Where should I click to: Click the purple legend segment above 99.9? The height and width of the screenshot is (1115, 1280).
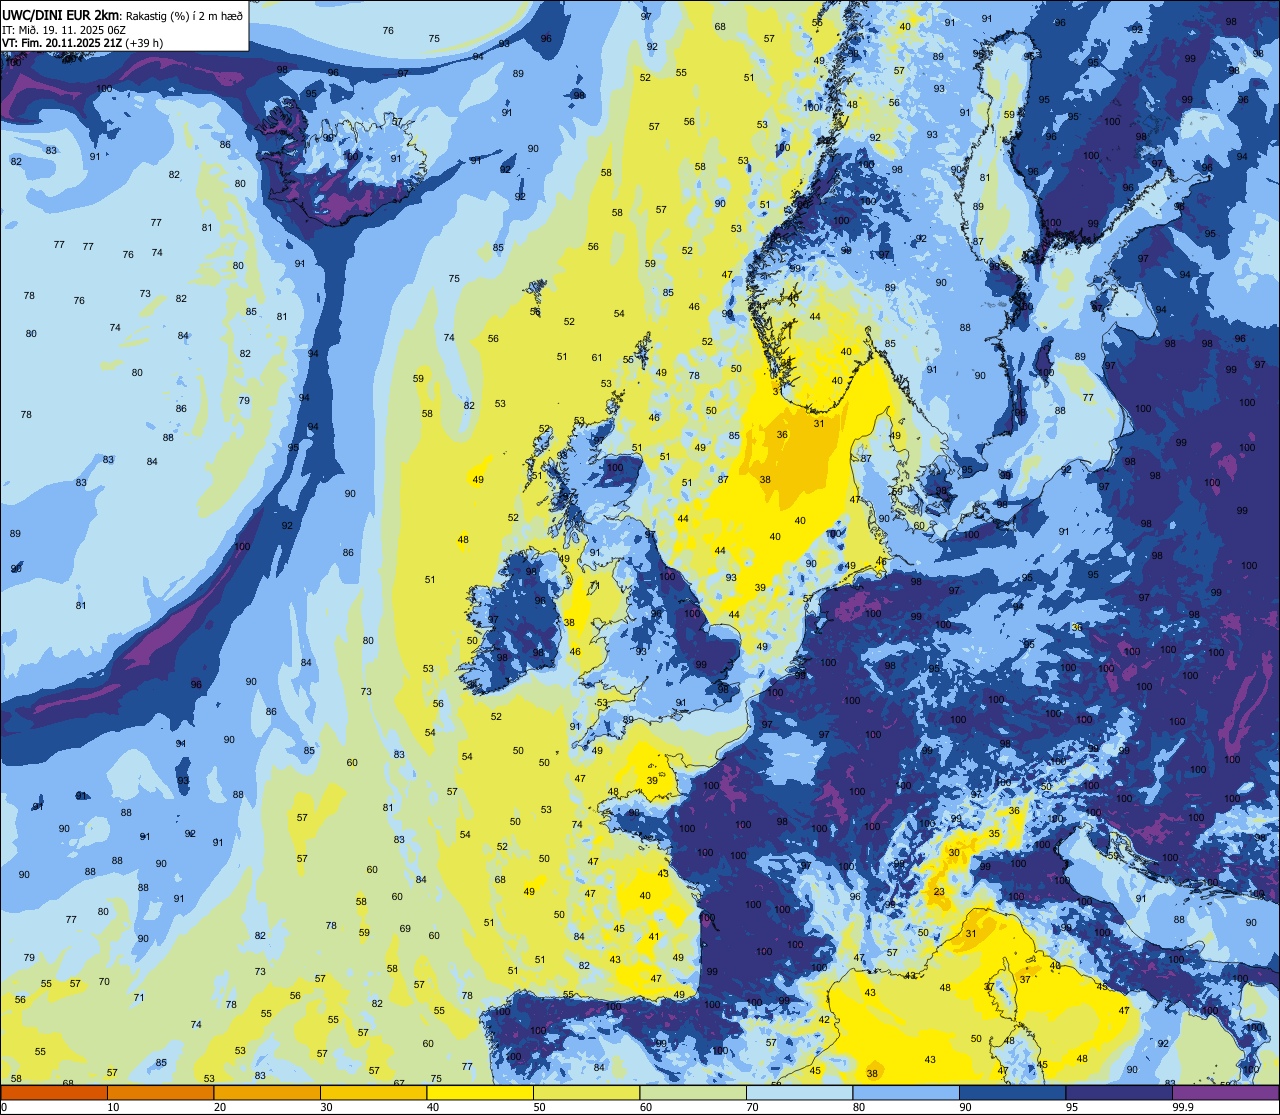[1225, 1092]
